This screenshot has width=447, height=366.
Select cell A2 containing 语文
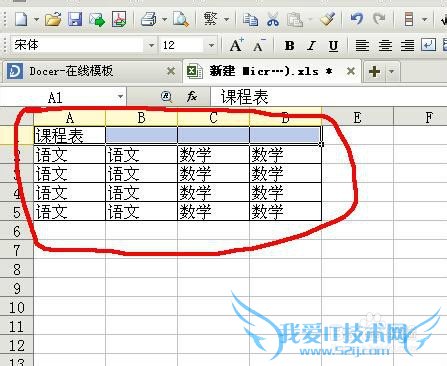pos(69,154)
